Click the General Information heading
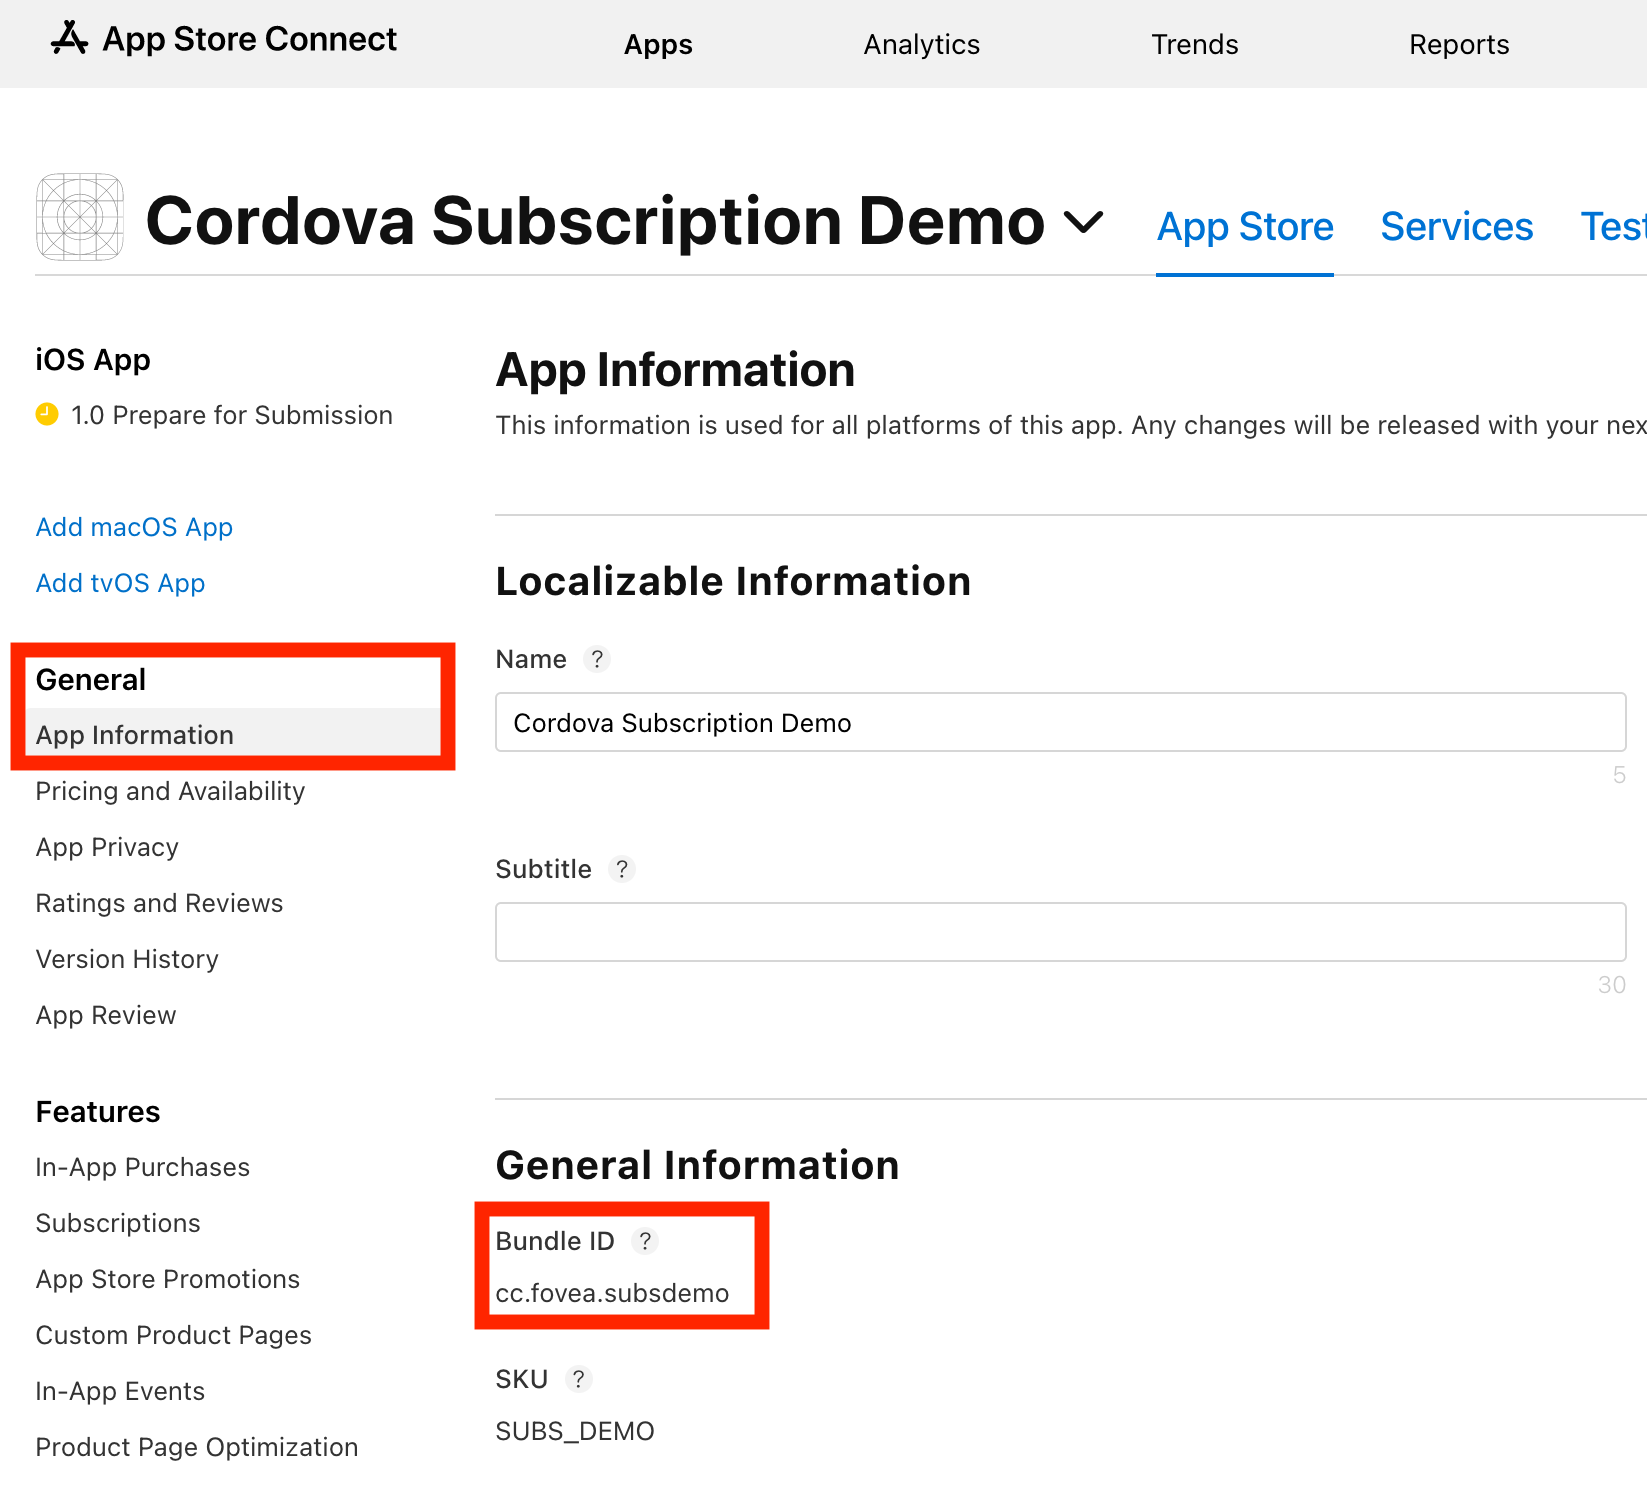Screen dimensions: 1647x1493 tap(697, 1166)
